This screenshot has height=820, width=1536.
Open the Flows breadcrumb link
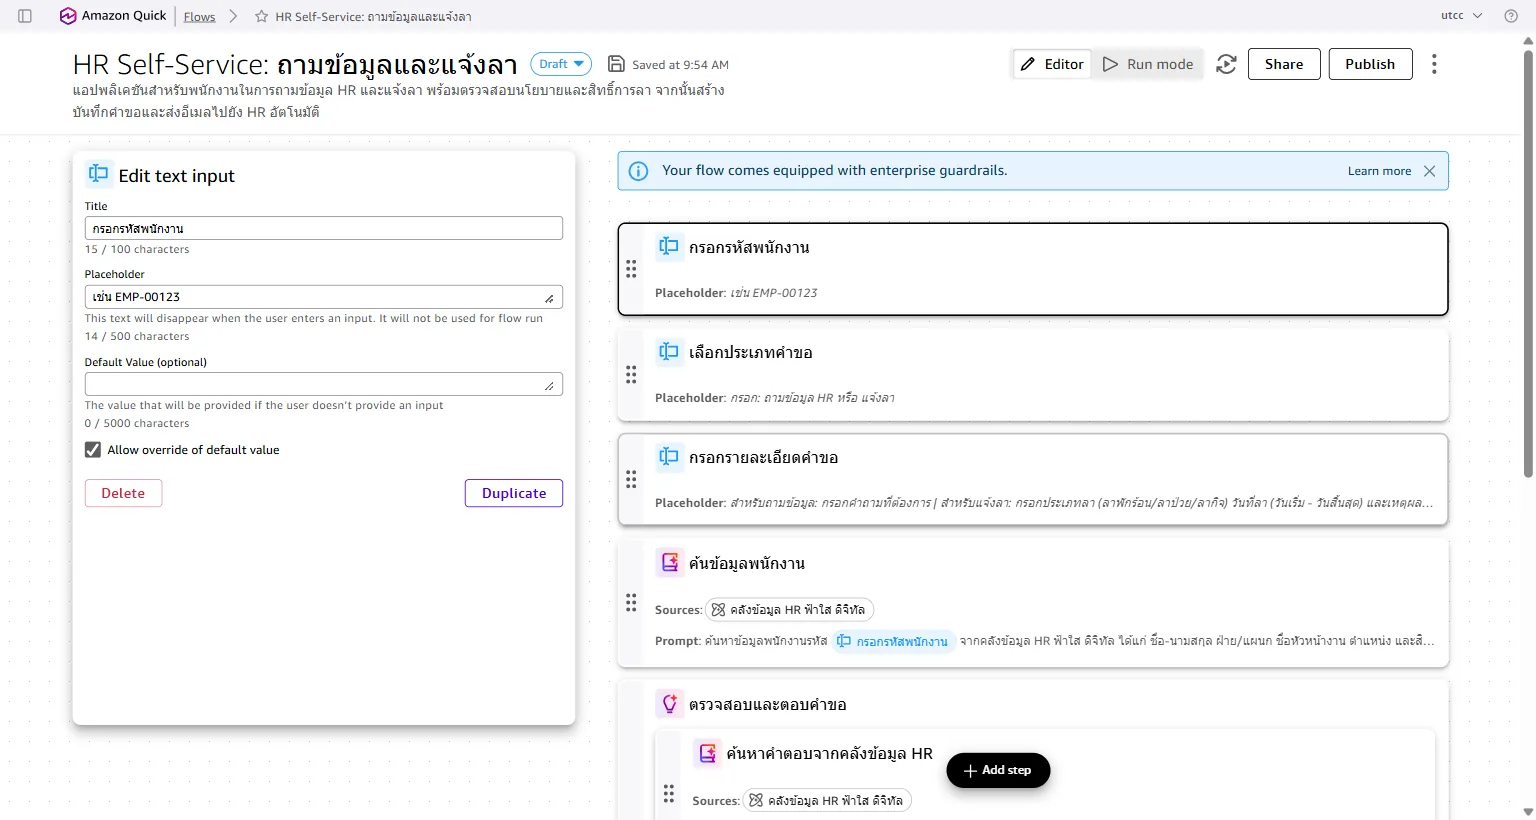199,16
